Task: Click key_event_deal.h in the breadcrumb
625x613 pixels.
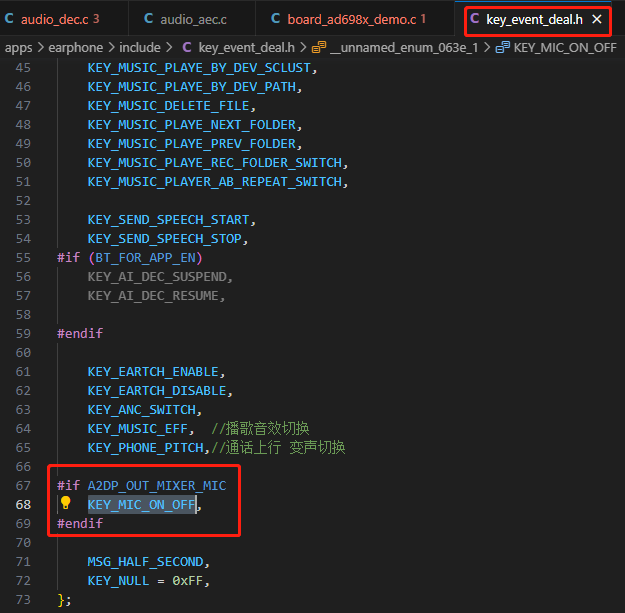Action: click(247, 48)
